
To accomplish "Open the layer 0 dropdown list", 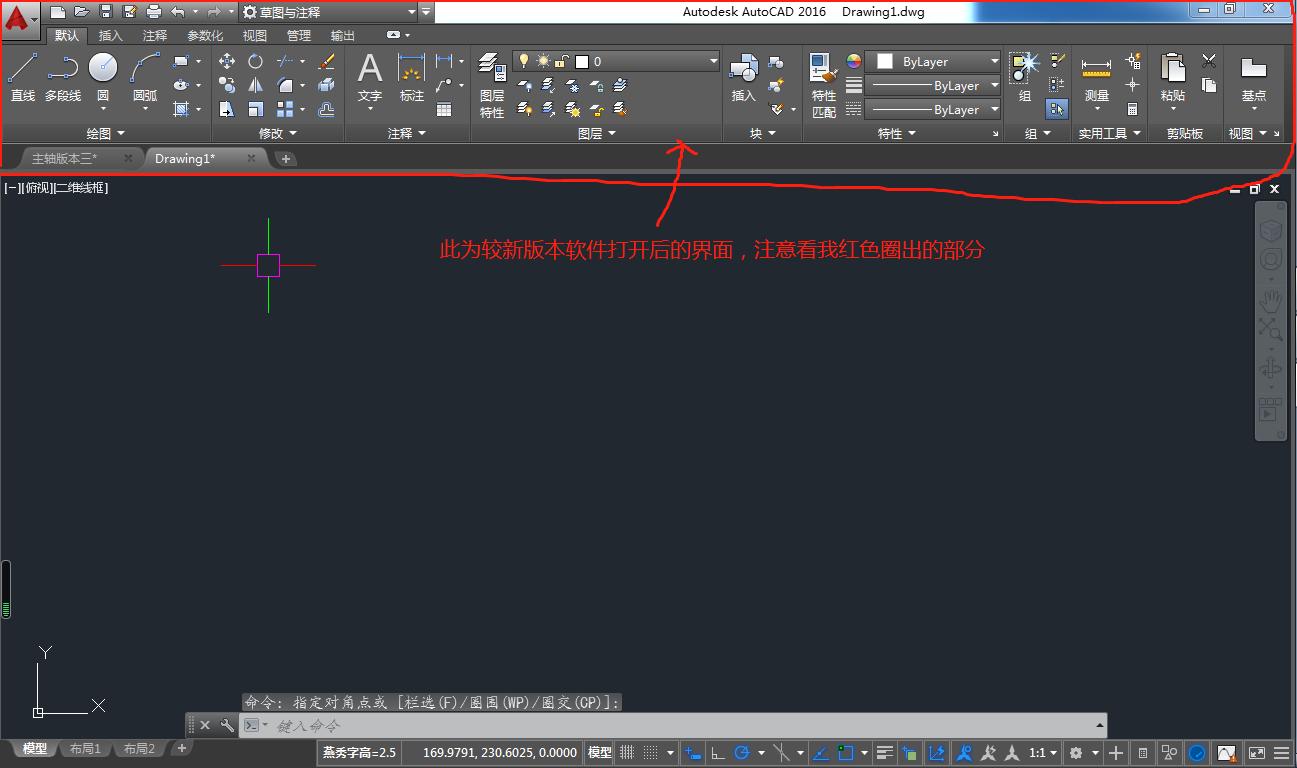I will (616, 61).
